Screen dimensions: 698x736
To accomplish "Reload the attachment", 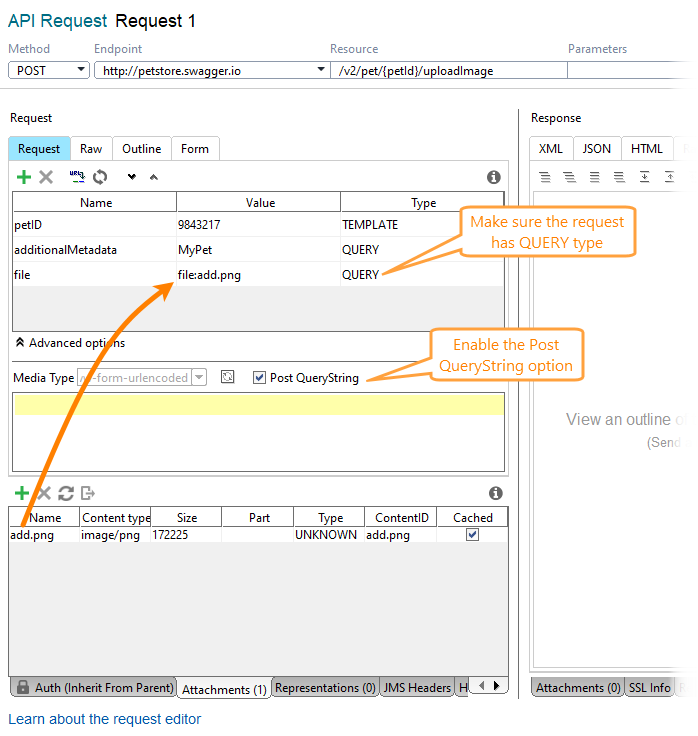I will [x=66, y=493].
